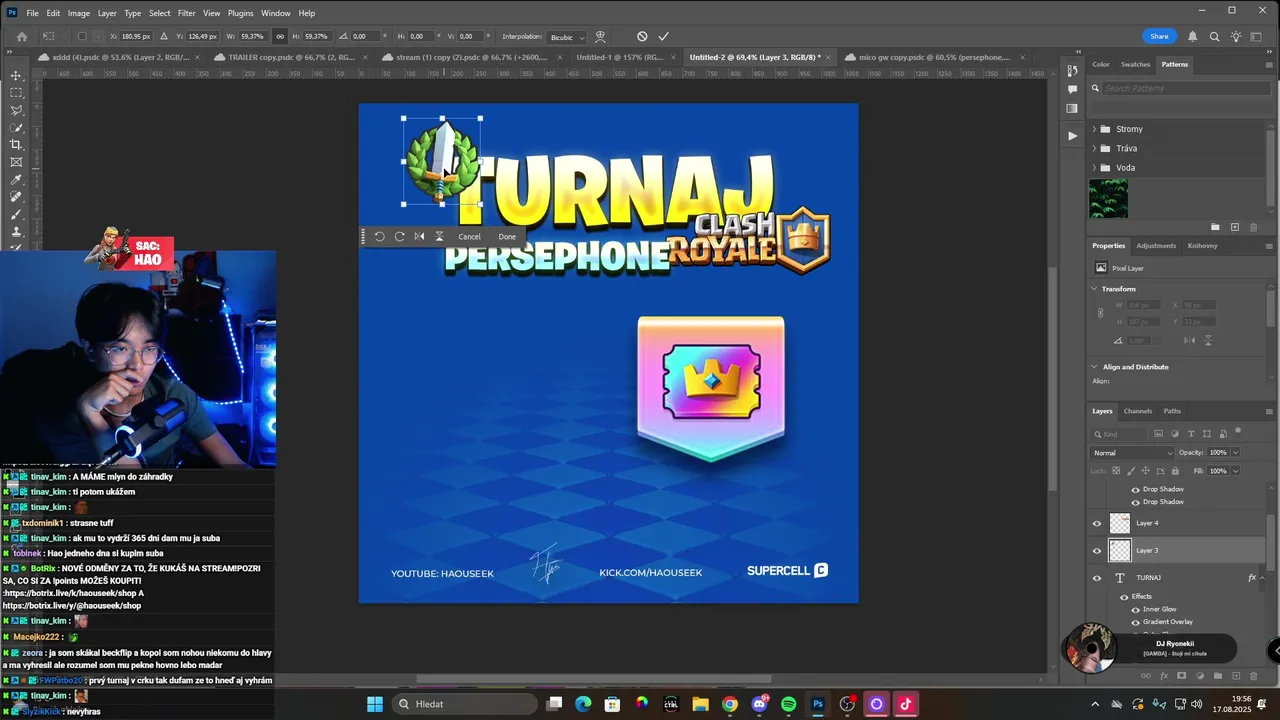Select the Frame tool

click(x=16, y=162)
